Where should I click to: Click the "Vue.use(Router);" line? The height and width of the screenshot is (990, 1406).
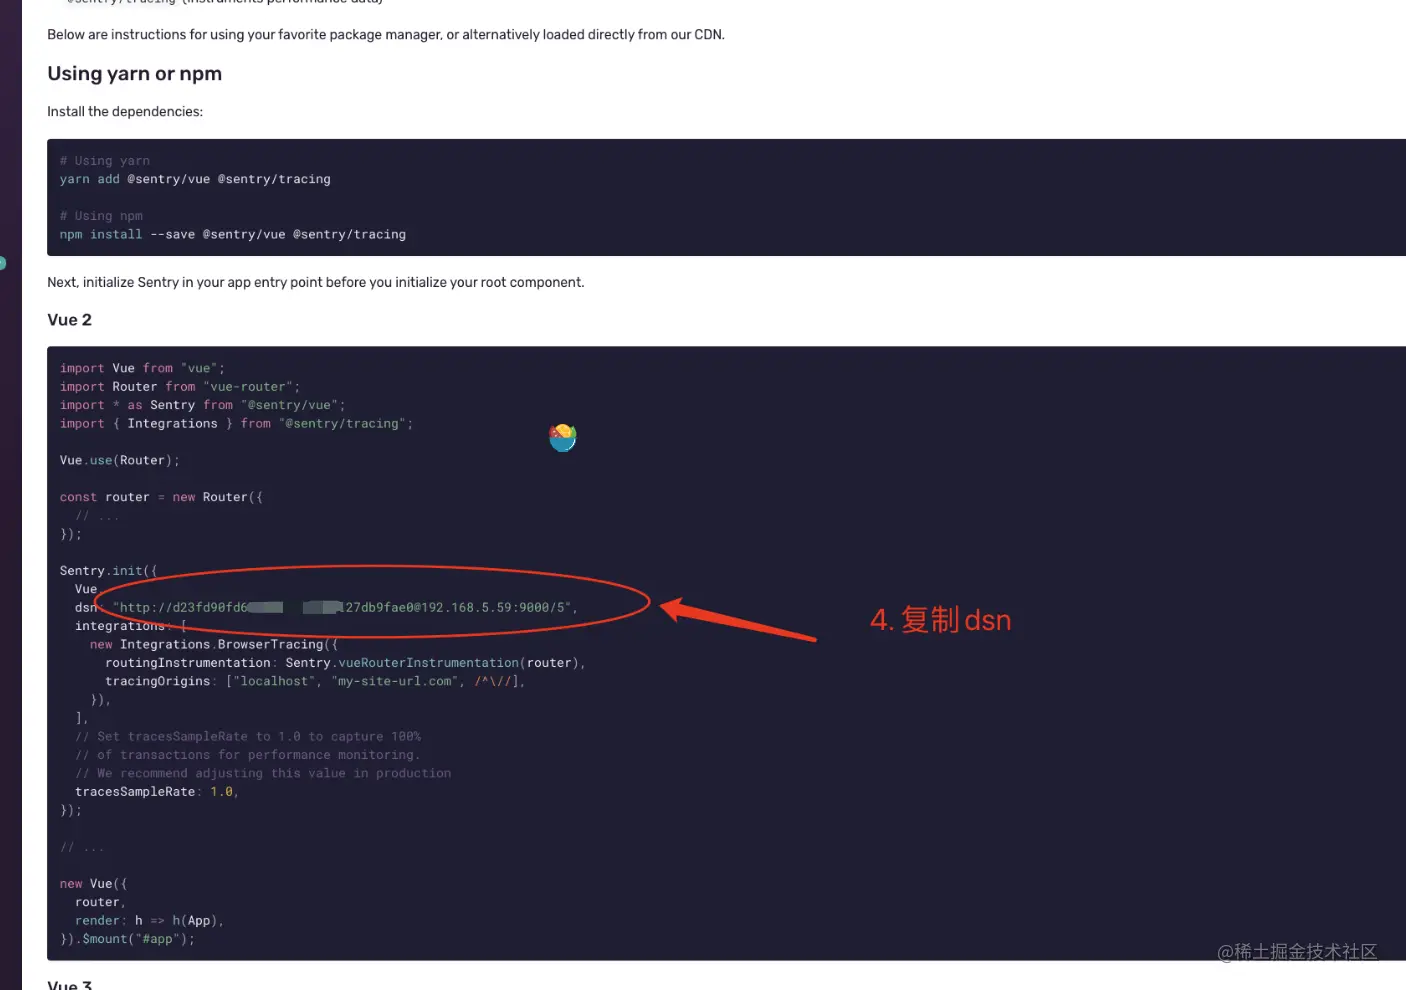point(119,461)
